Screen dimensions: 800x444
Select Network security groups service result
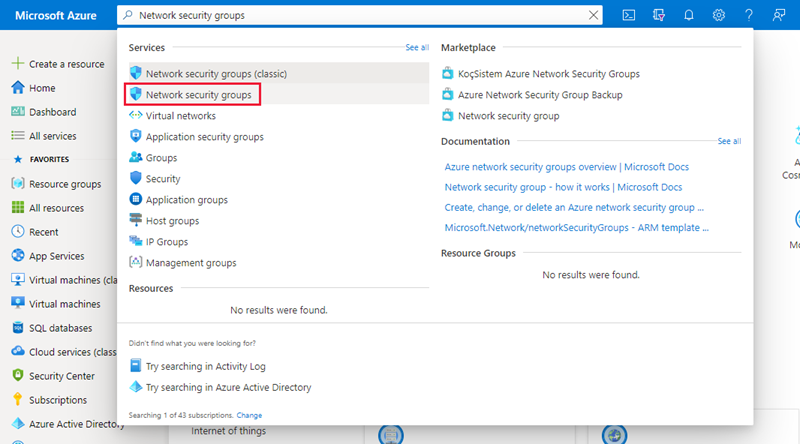[279, 94]
